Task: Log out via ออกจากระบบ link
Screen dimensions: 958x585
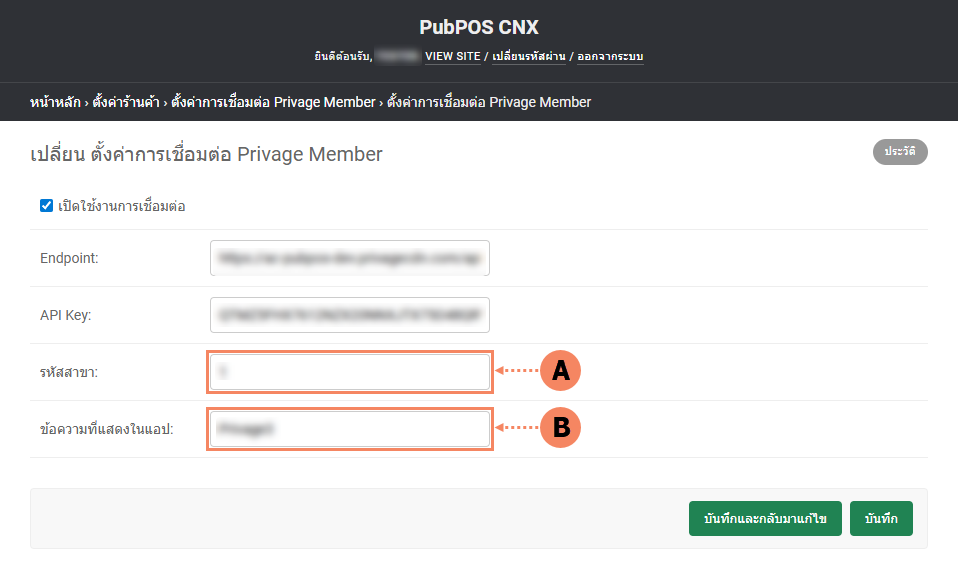Action: click(610, 56)
